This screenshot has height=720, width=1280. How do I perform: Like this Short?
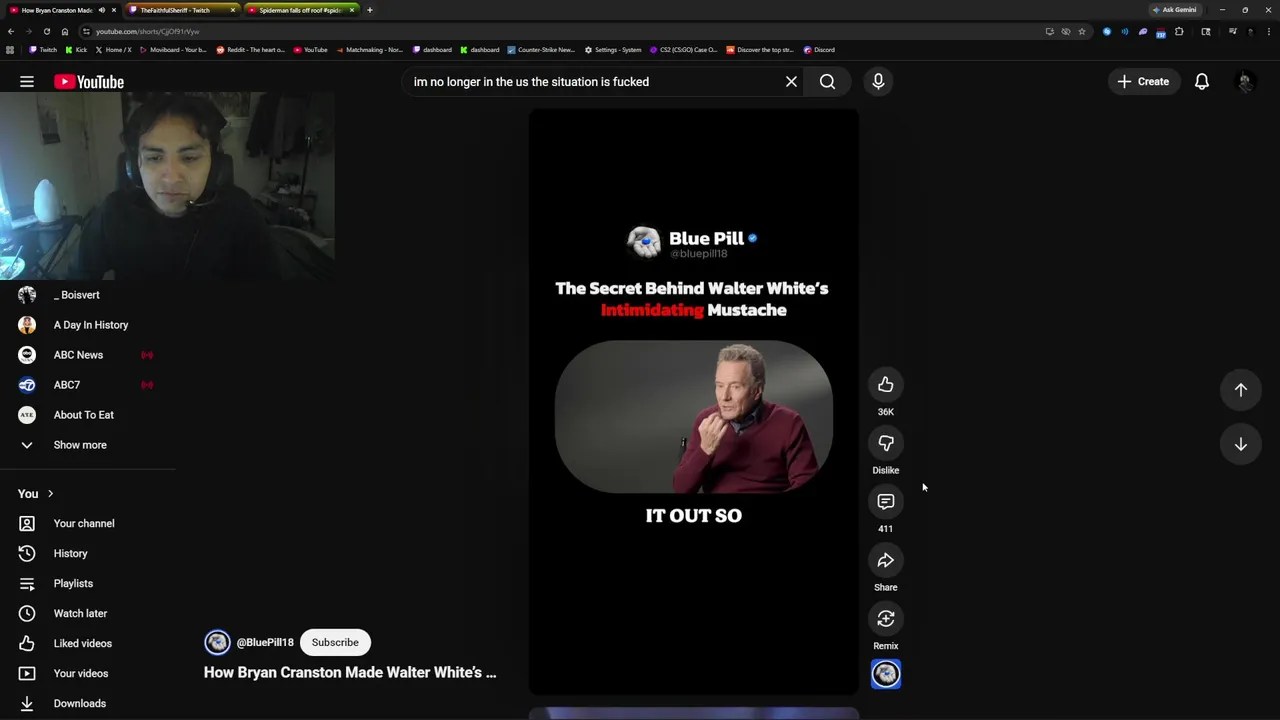click(885, 385)
